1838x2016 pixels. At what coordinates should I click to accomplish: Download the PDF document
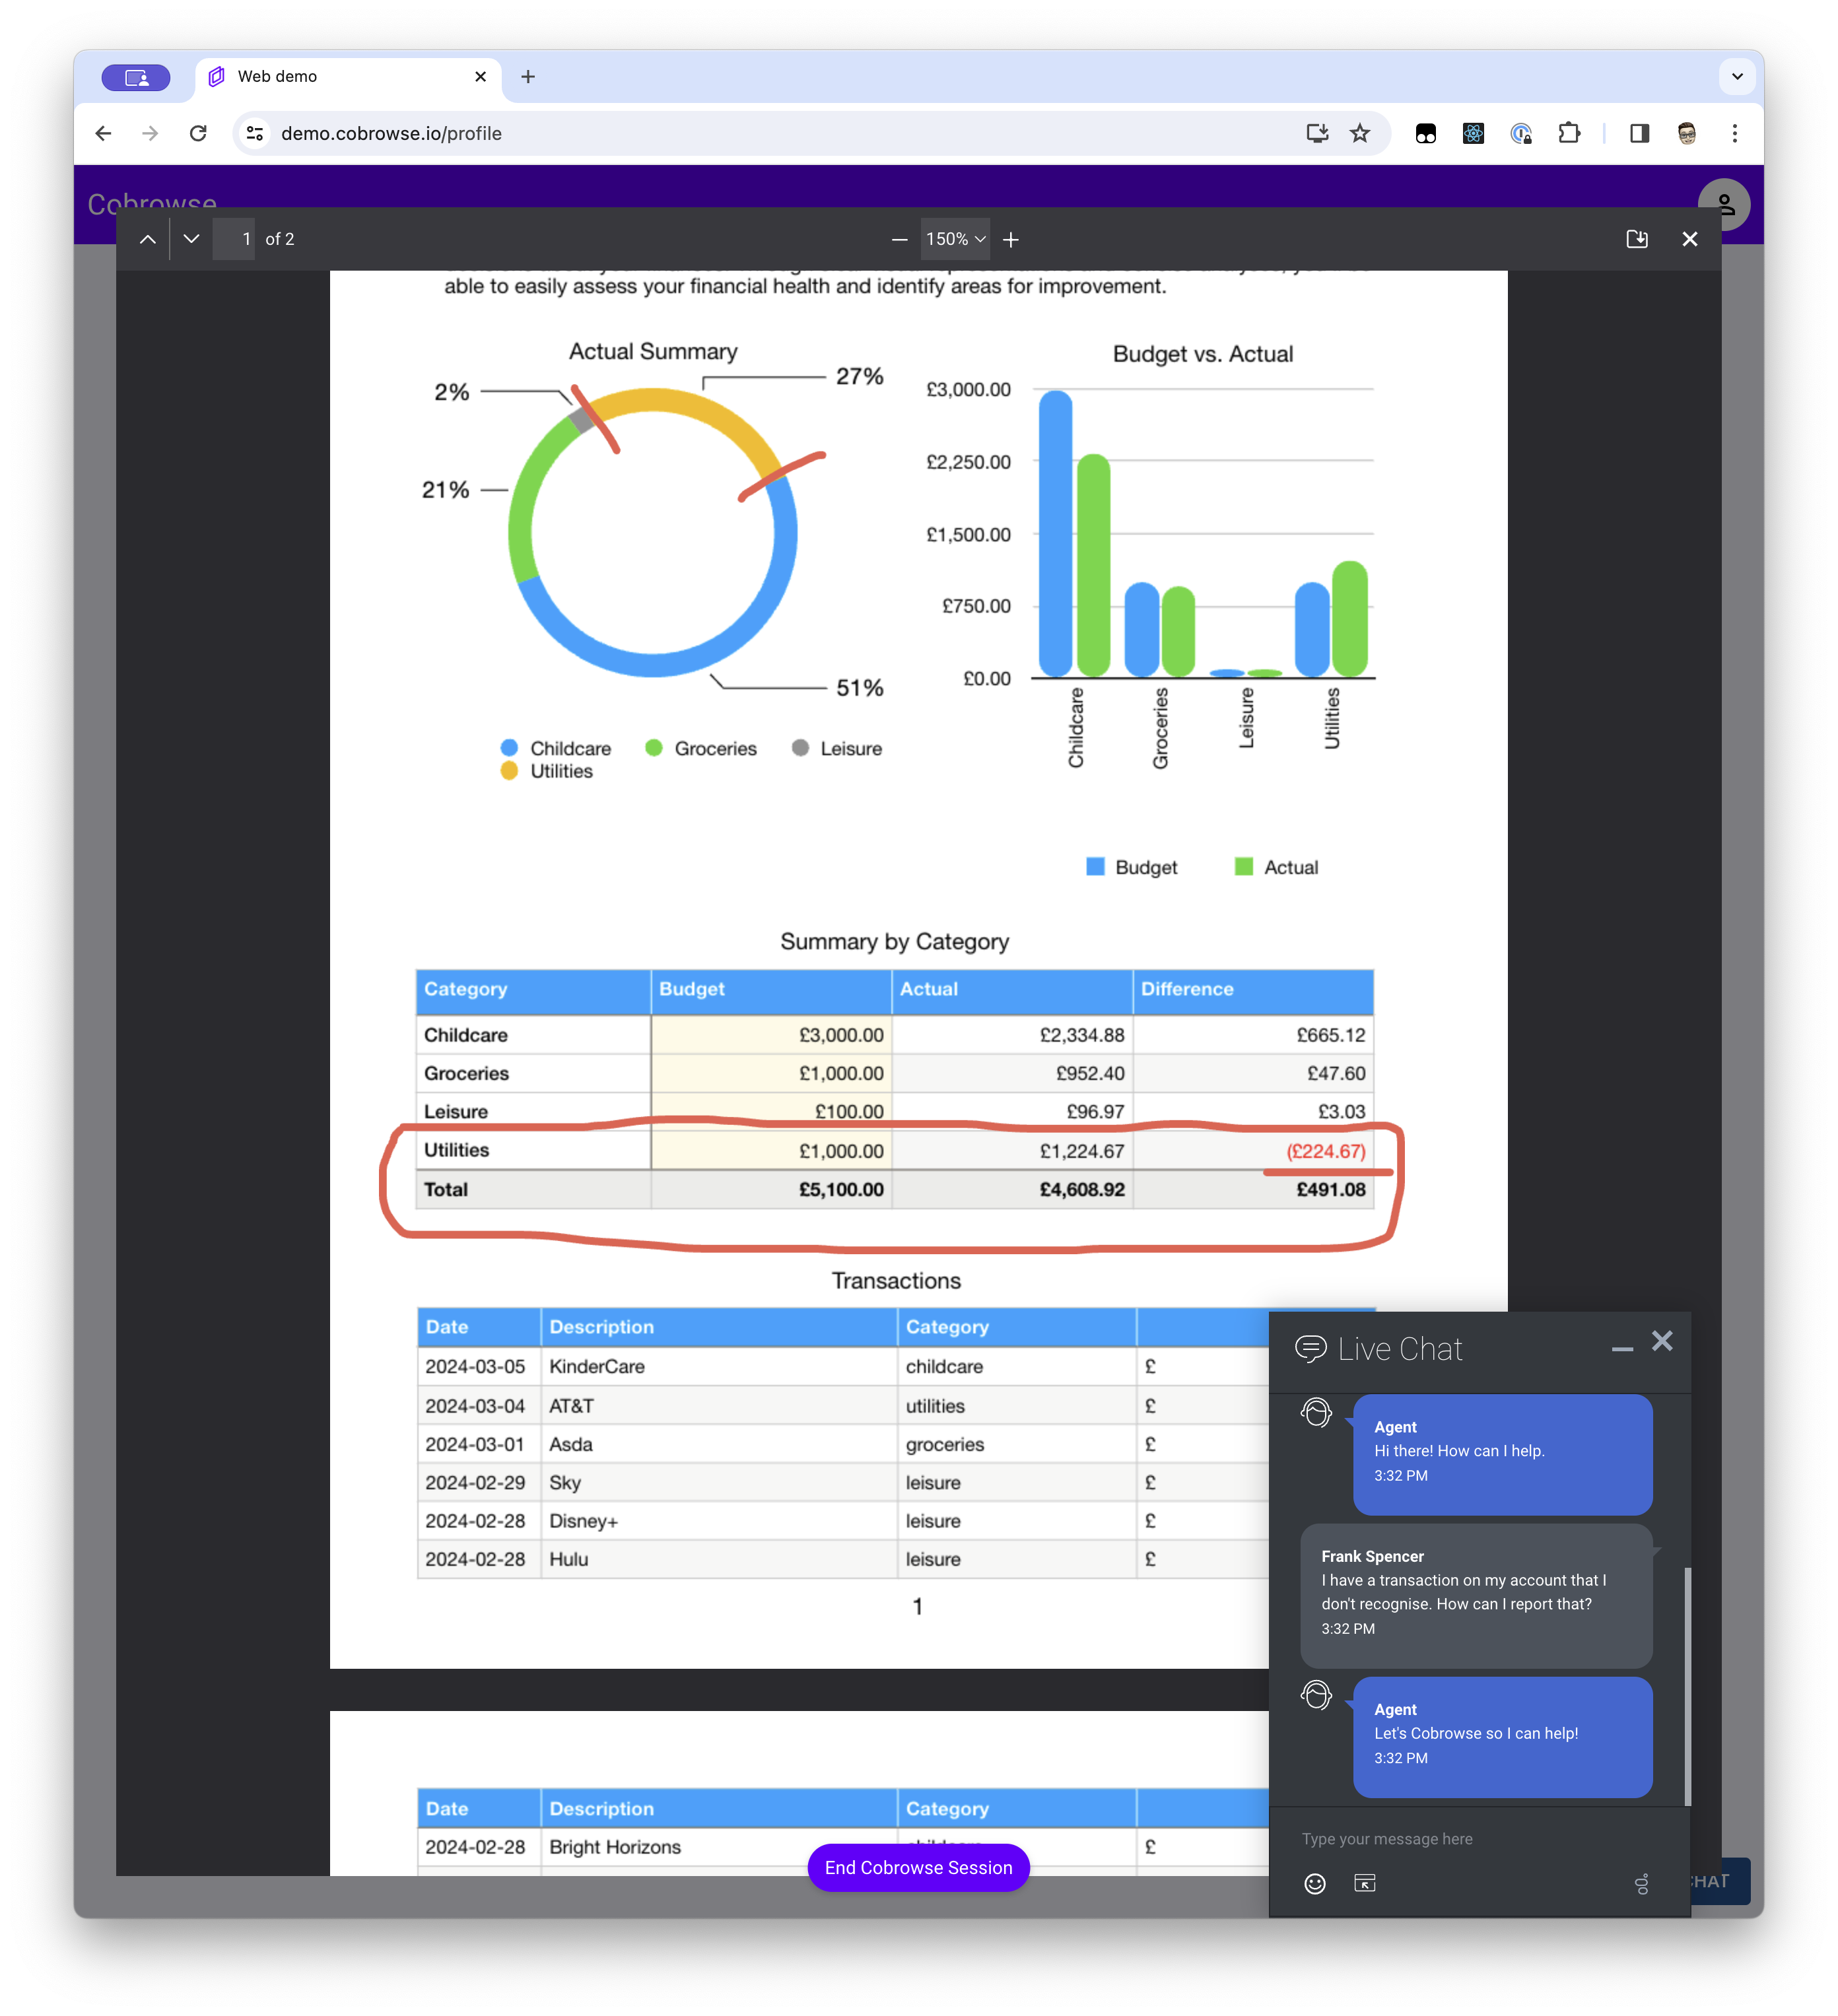[x=1636, y=239]
